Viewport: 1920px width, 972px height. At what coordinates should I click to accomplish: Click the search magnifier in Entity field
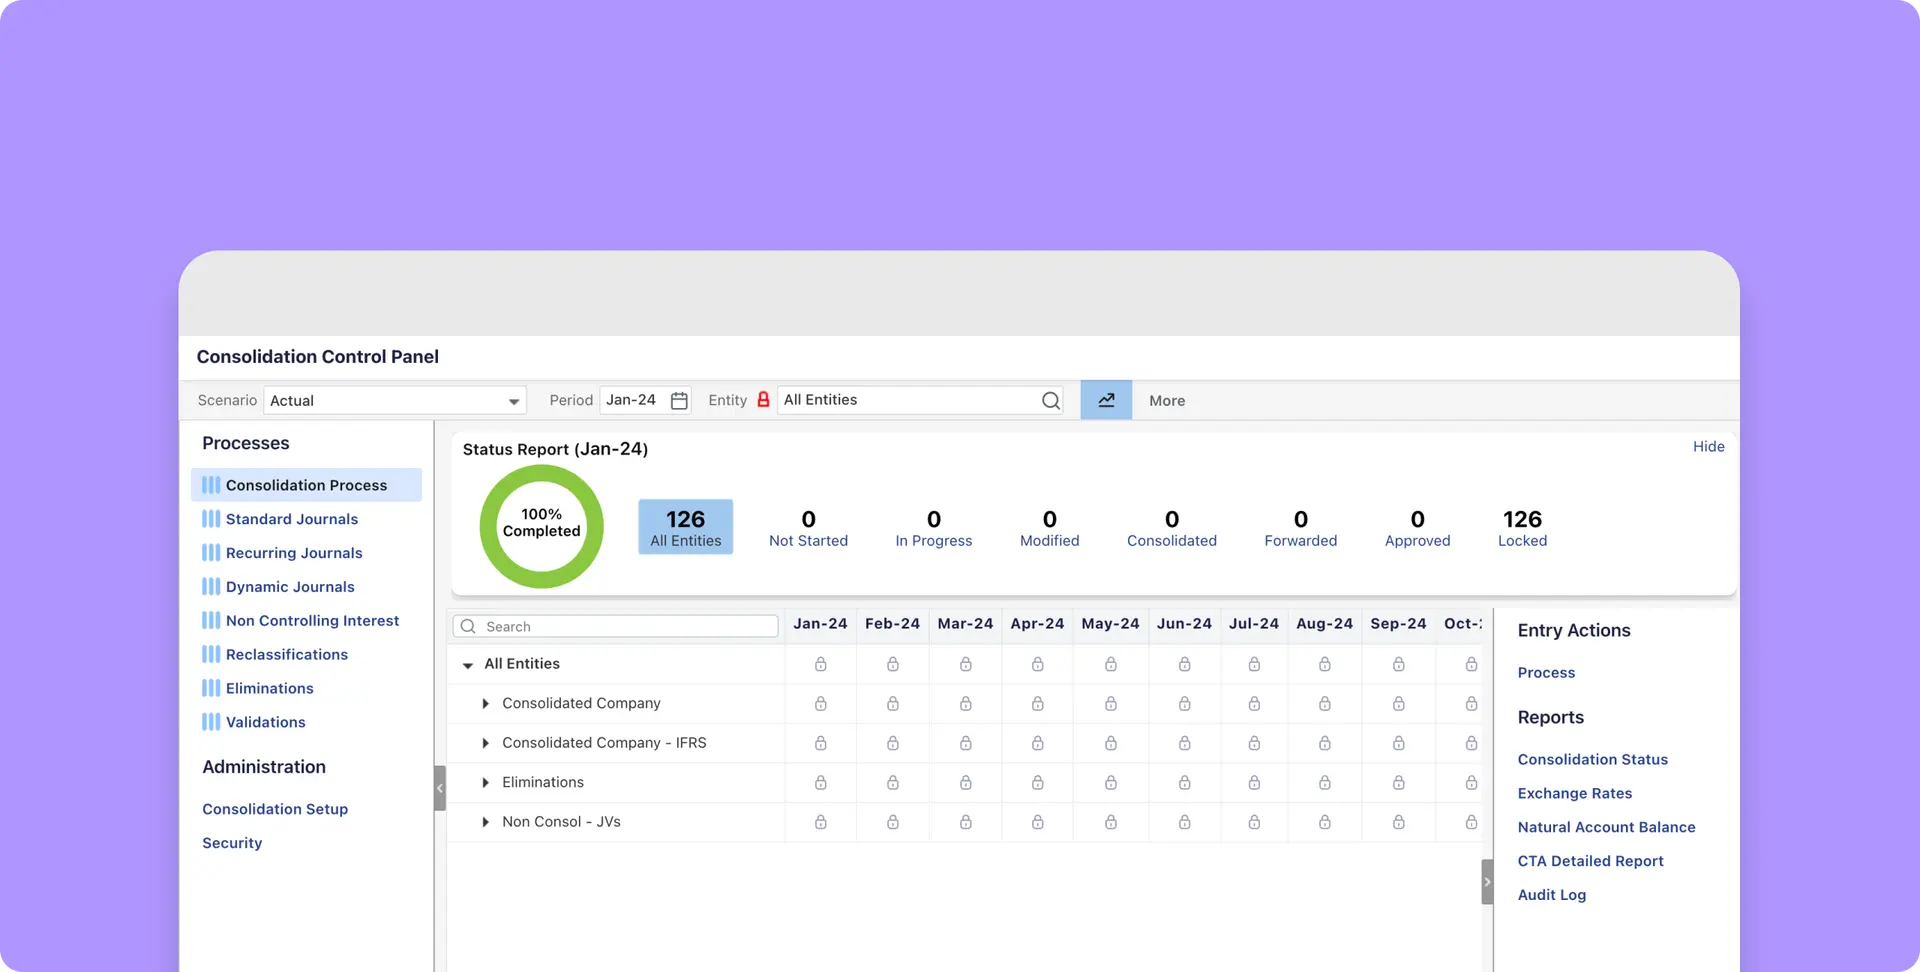[x=1050, y=400]
